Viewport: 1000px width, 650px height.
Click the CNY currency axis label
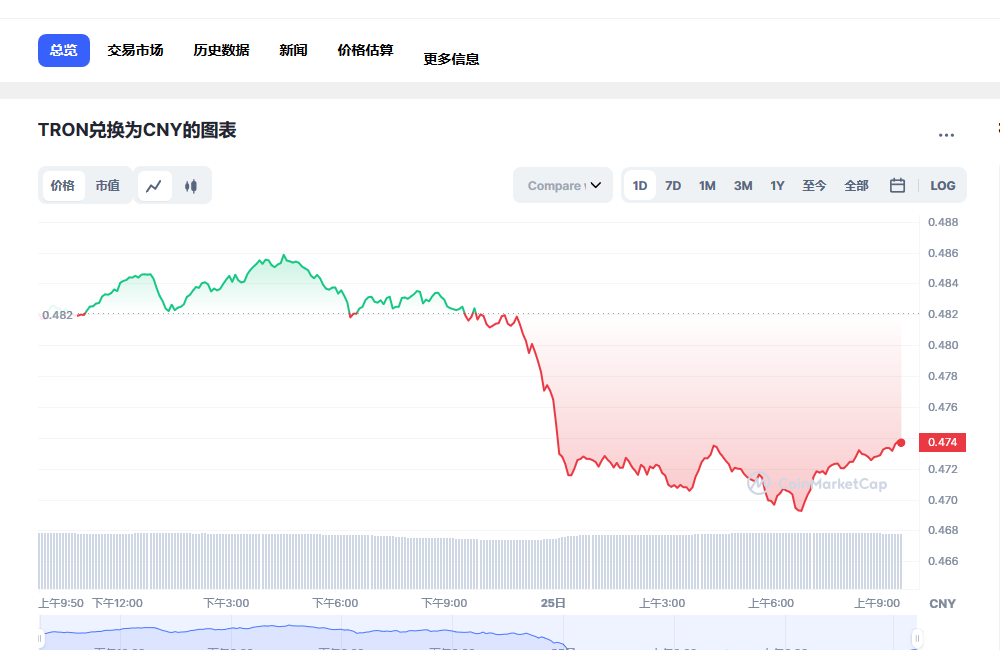tap(943, 603)
